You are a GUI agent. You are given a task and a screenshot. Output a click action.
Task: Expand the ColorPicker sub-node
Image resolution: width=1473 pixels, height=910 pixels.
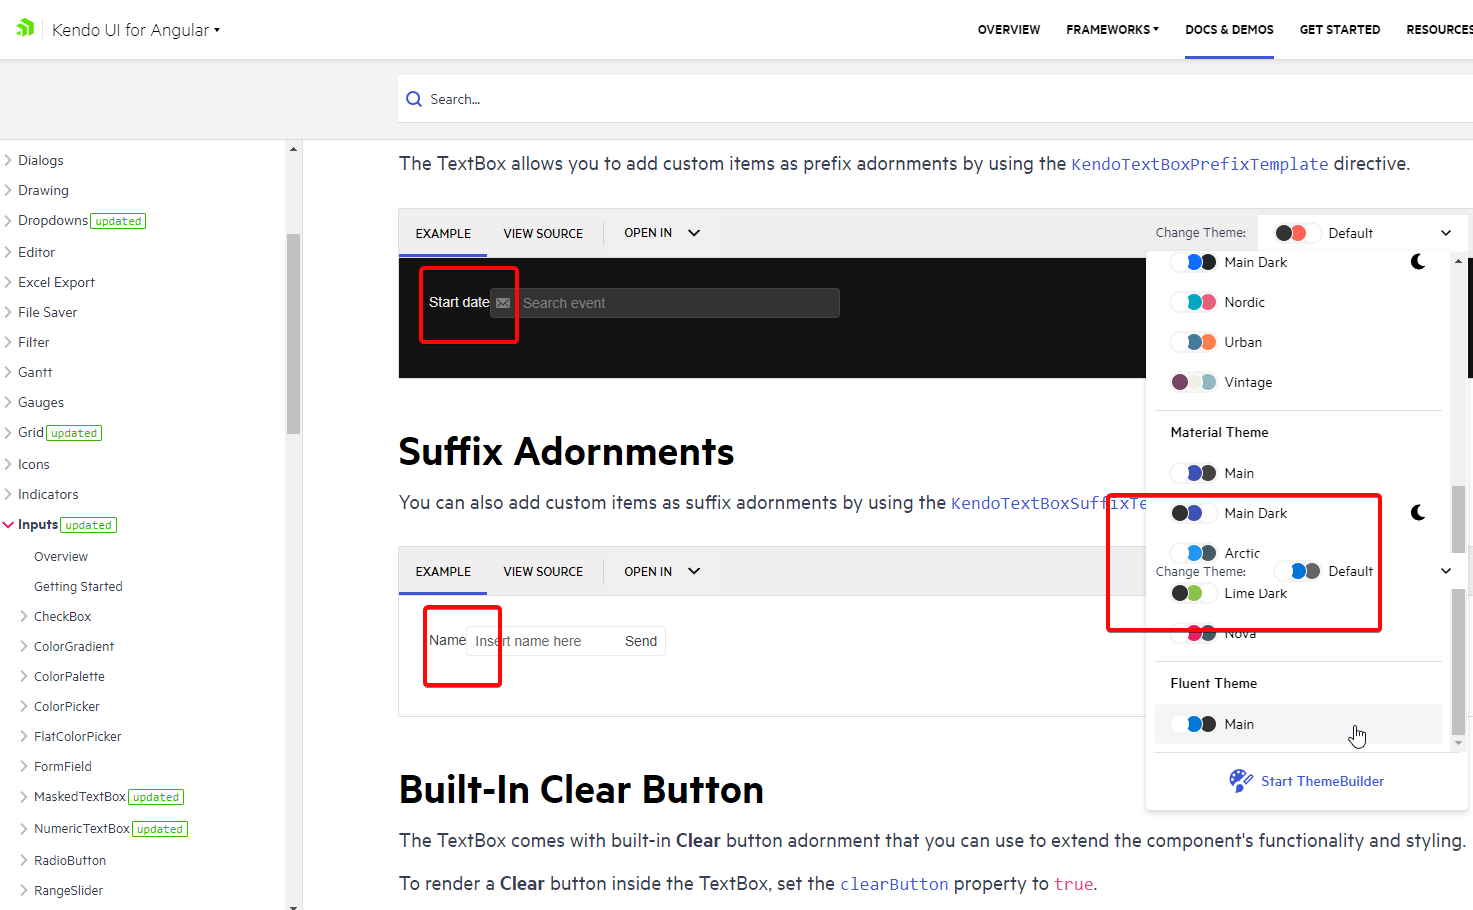(x=24, y=707)
